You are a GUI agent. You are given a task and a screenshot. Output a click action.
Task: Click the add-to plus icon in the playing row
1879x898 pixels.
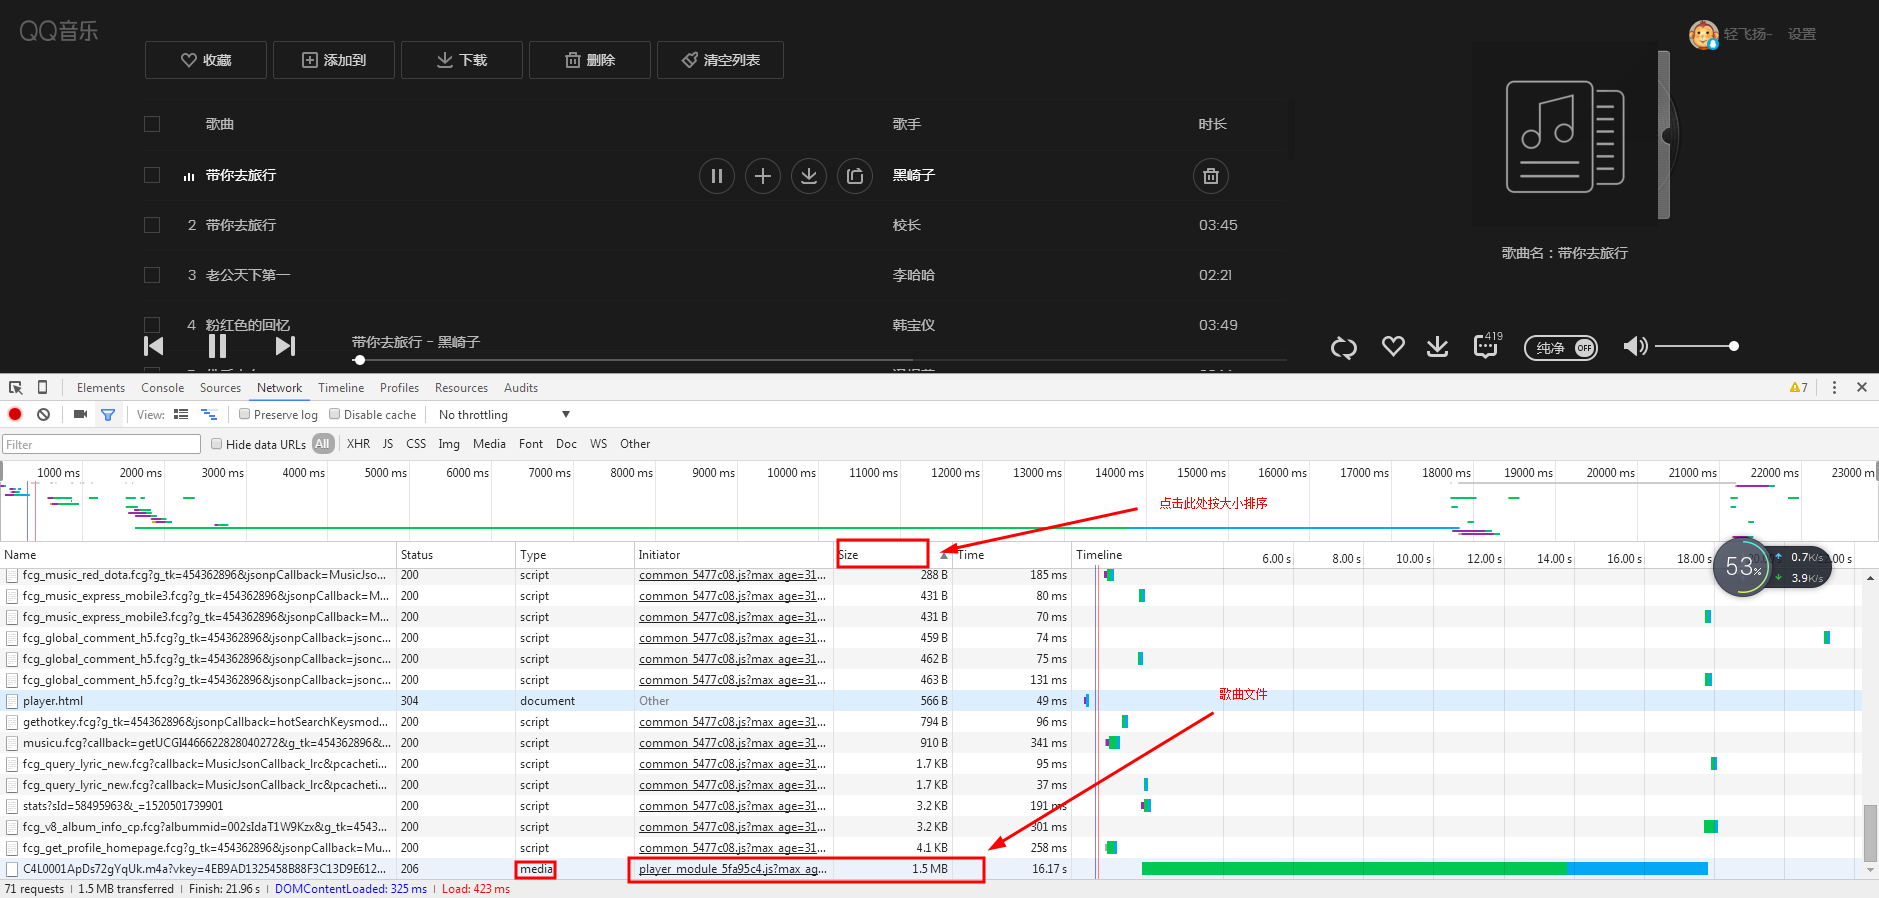point(763,176)
